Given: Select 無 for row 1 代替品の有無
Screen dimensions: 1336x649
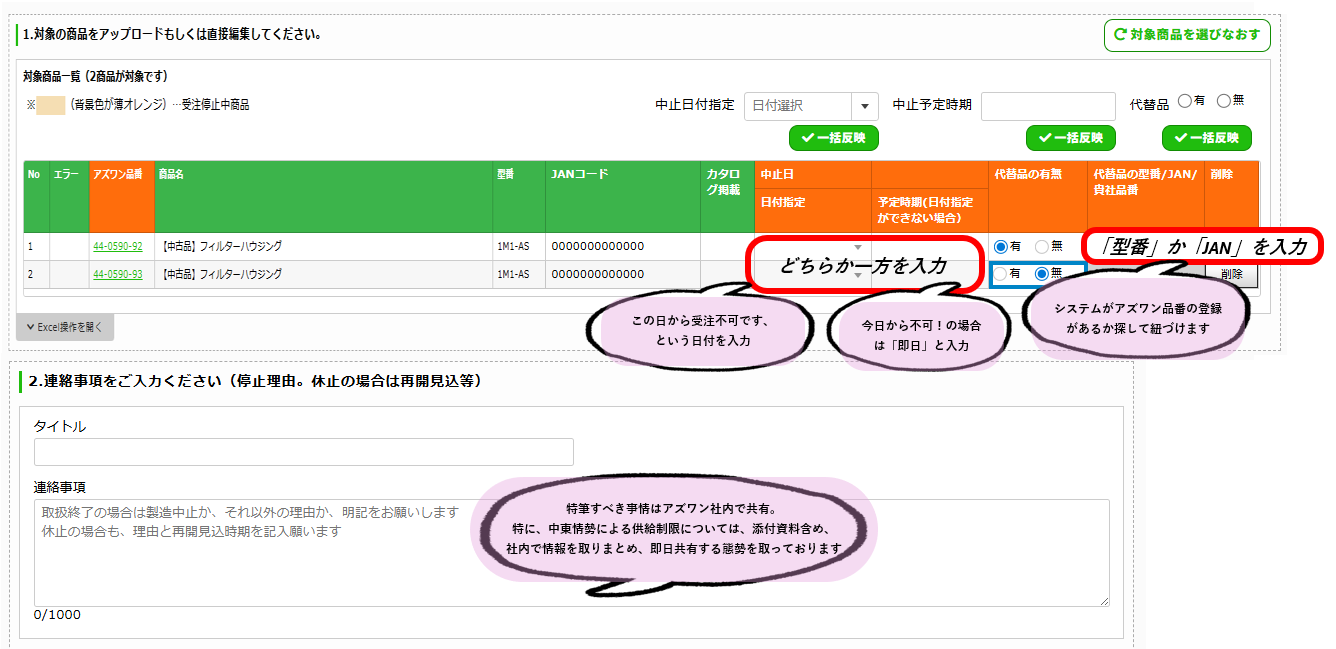Looking at the screenshot, I should click(x=1040, y=246).
